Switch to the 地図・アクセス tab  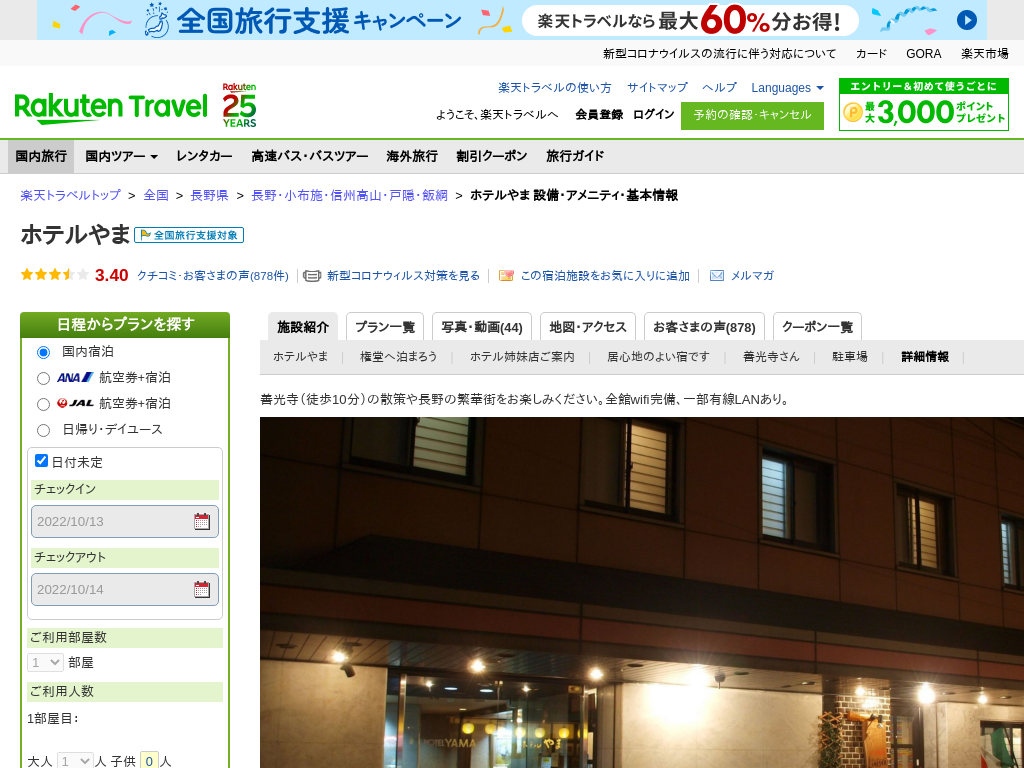click(588, 327)
